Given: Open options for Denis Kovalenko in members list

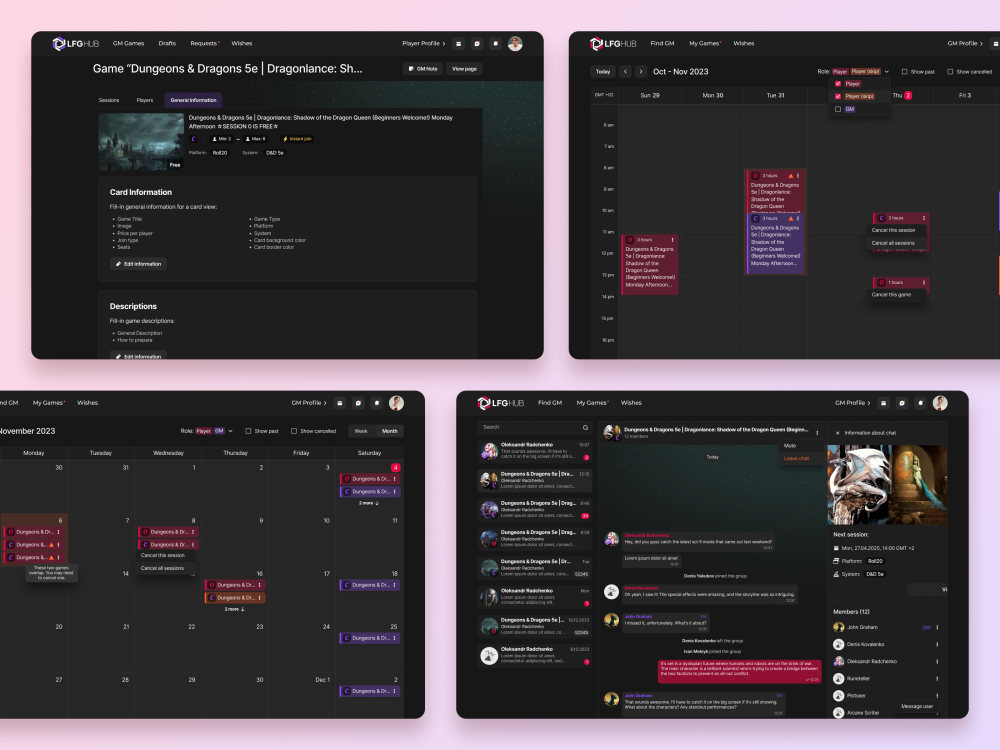Looking at the screenshot, I should coord(937,645).
